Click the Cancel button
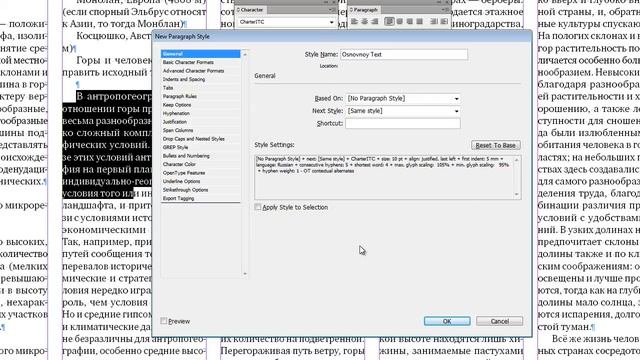Viewport: 640px width, 360px height. (x=499, y=321)
